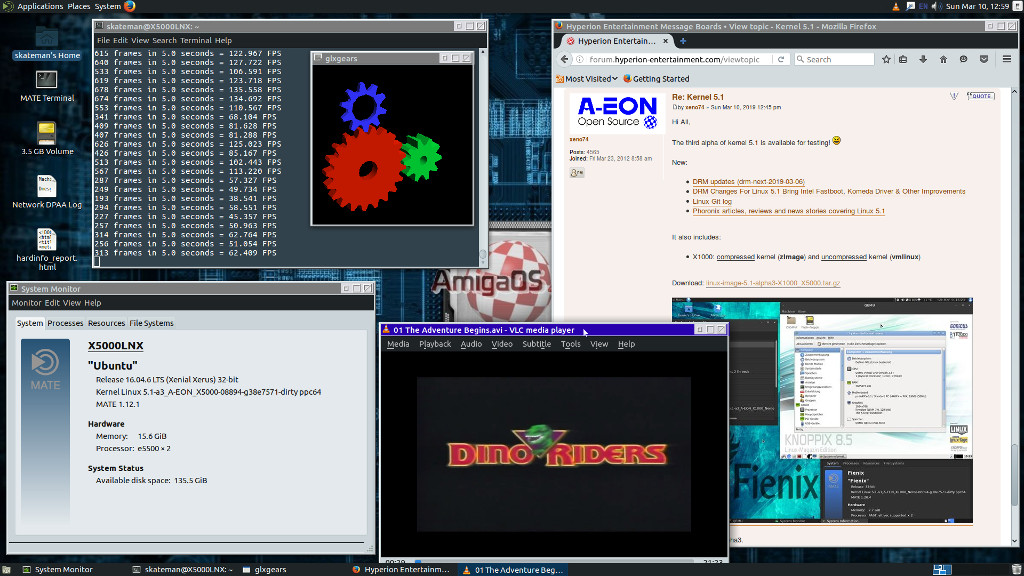Image resolution: width=1024 pixels, height=576 pixels.
Task: Switch to glxgears in the taskbar
Action: tap(264, 569)
